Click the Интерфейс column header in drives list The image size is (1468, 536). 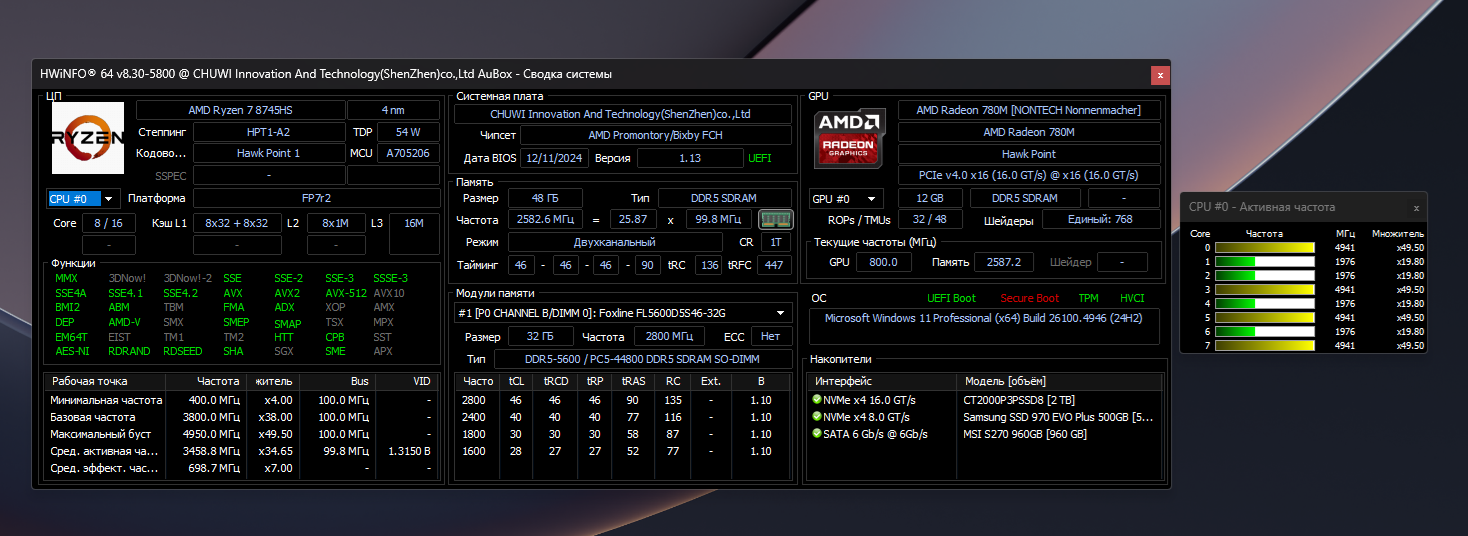(882, 381)
